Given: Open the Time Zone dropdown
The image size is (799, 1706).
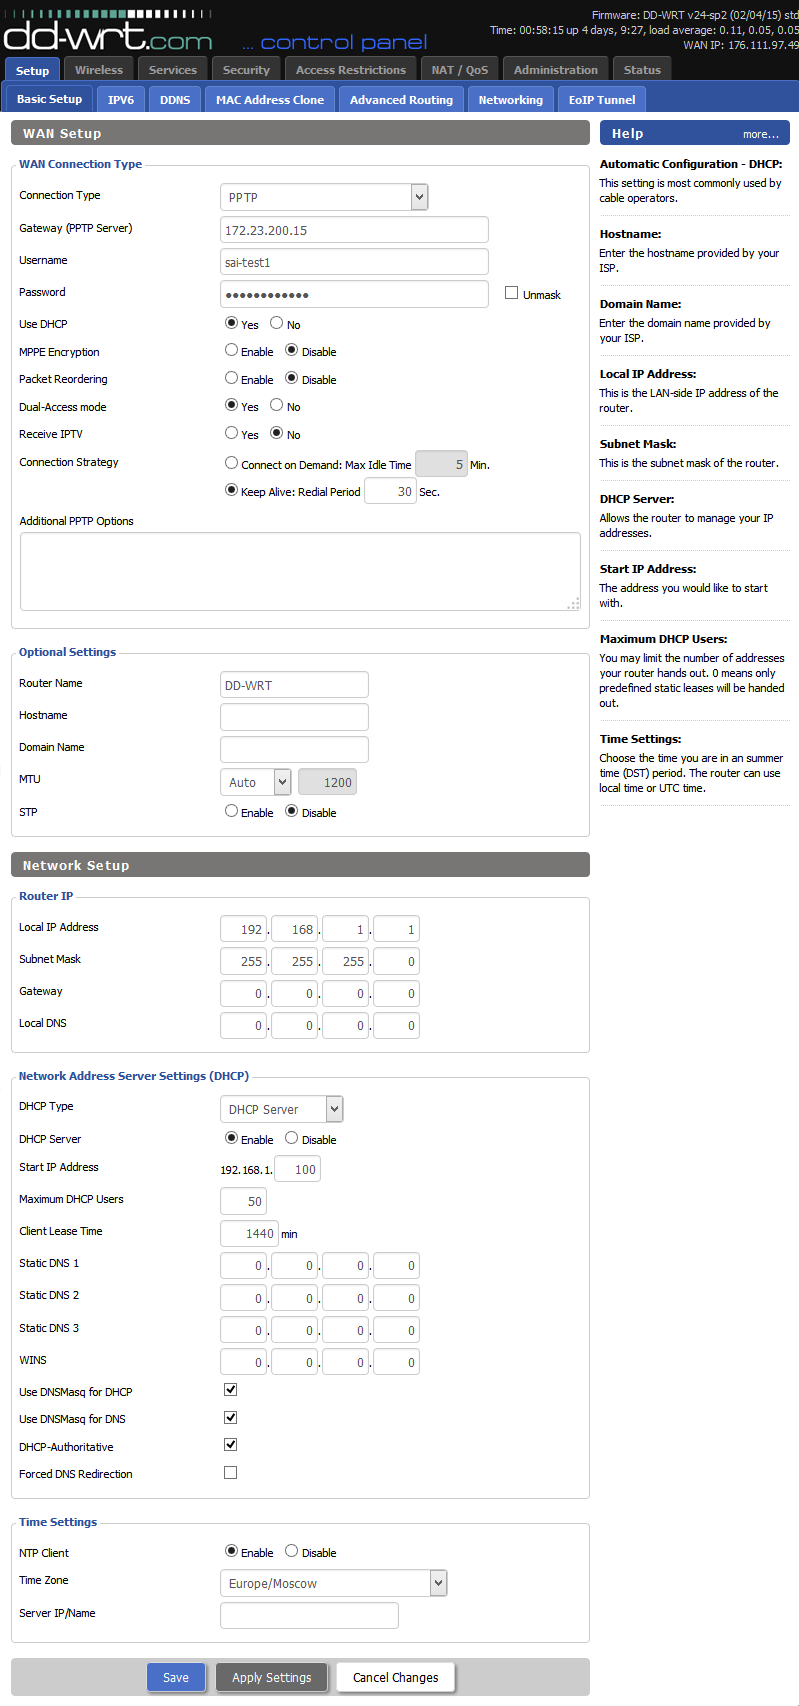Looking at the screenshot, I should click(333, 1583).
